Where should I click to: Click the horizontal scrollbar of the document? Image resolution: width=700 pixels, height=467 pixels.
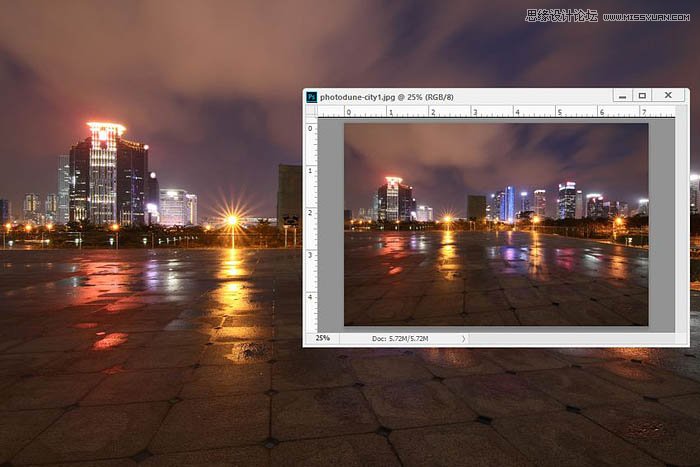coord(570,339)
